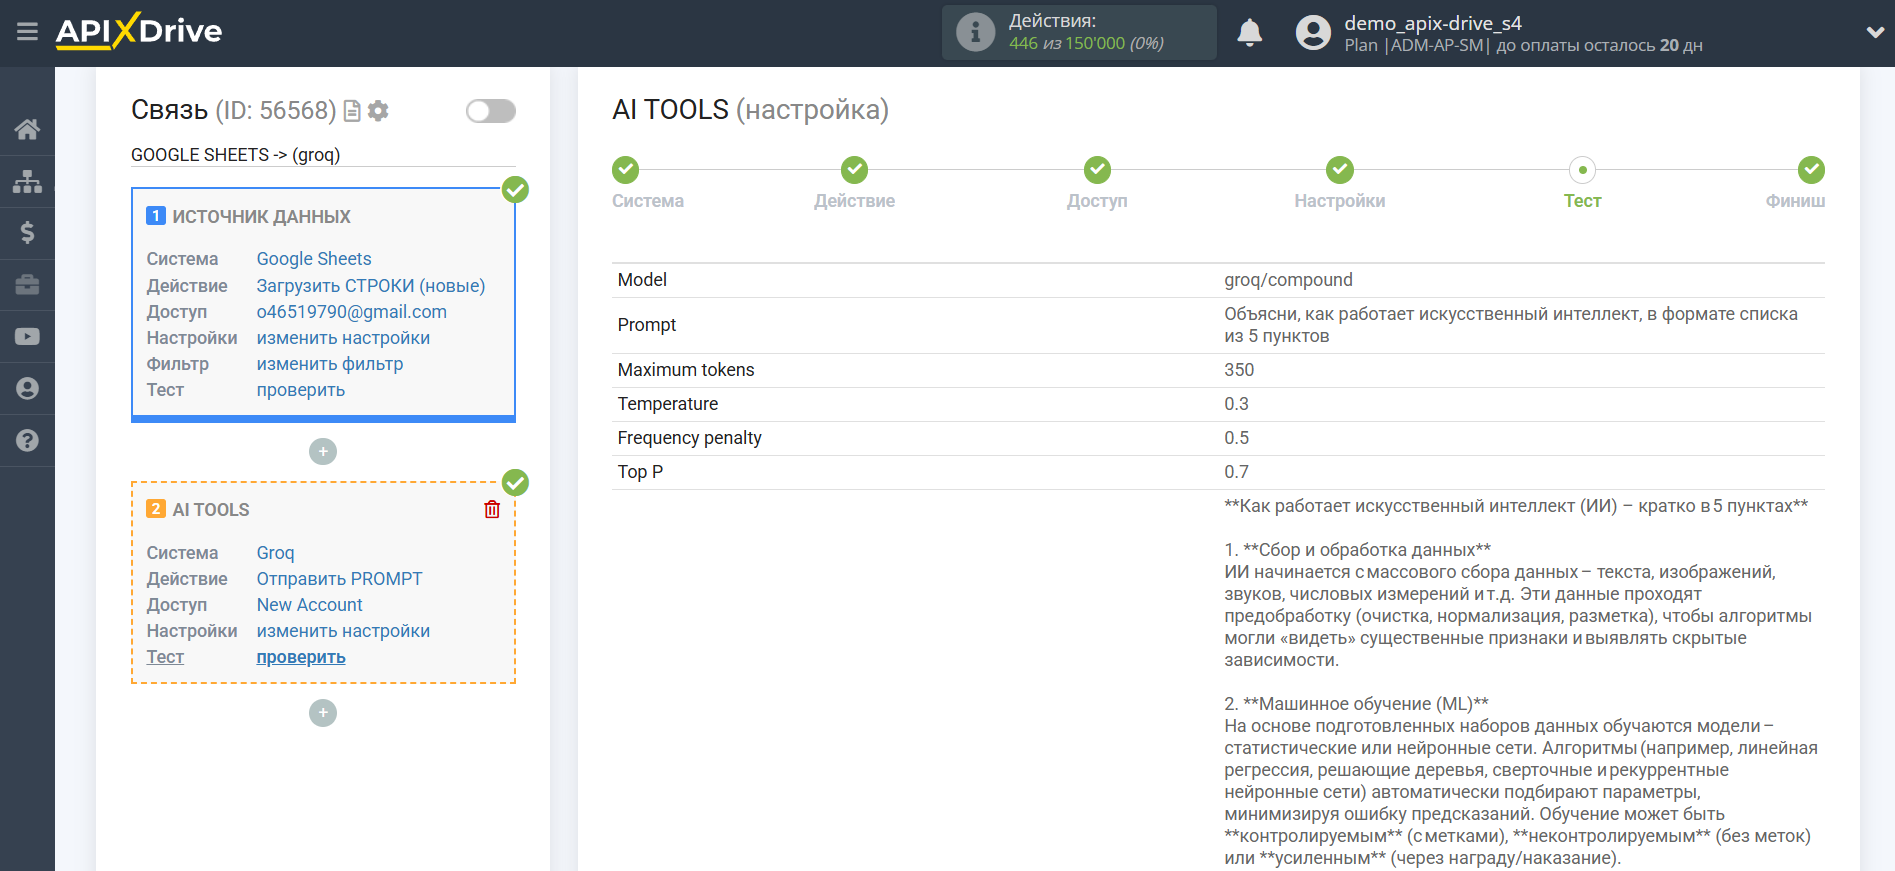Add a block below AI TOOLS
1895x871 pixels.
[323, 713]
